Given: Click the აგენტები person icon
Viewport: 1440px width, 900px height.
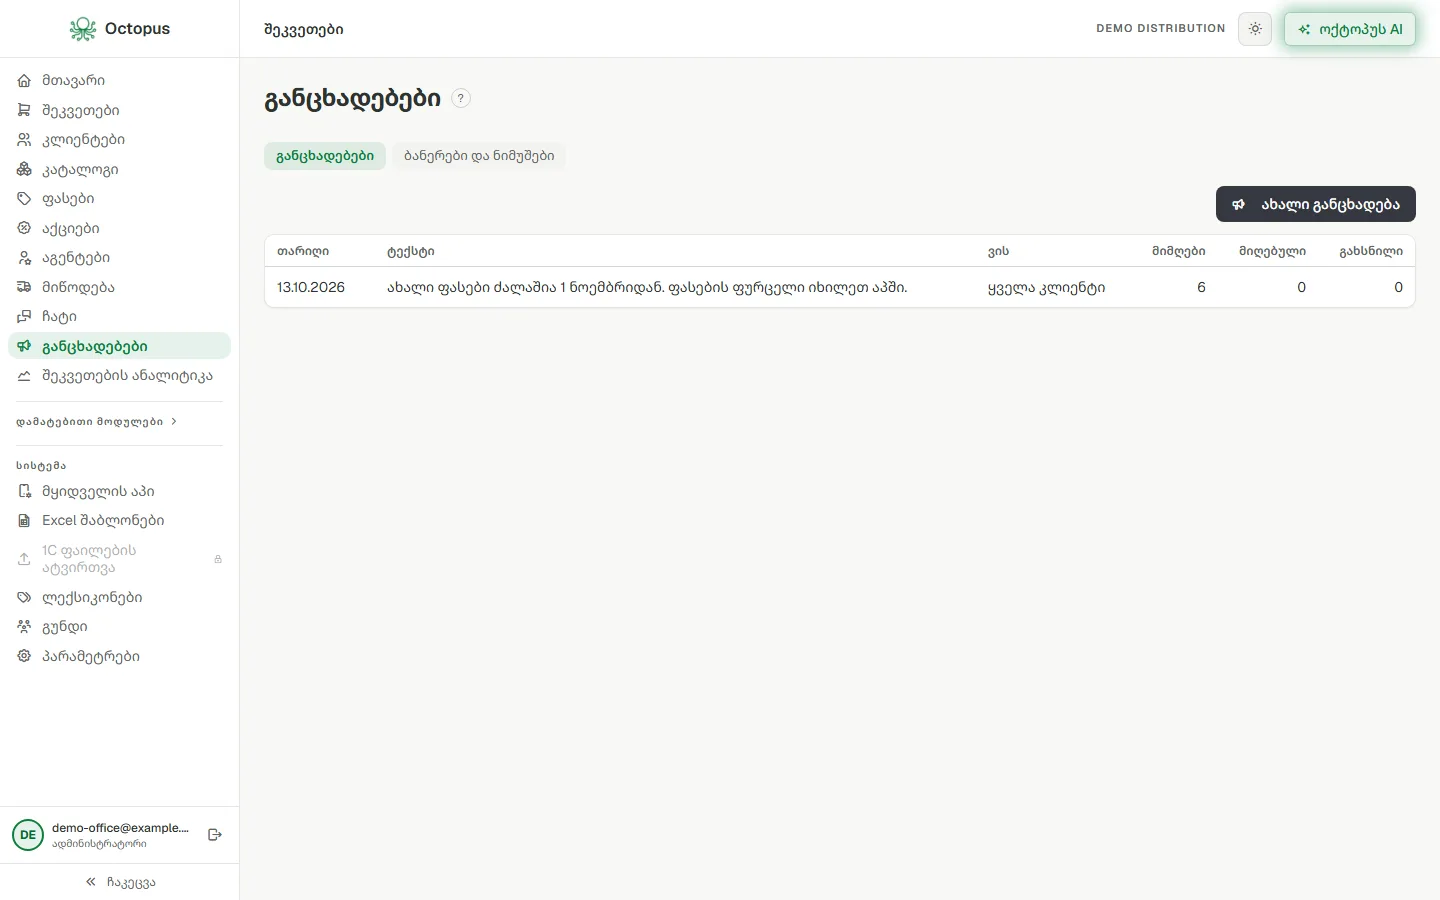Looking at the screenshot, I should [x=24, y=257].
